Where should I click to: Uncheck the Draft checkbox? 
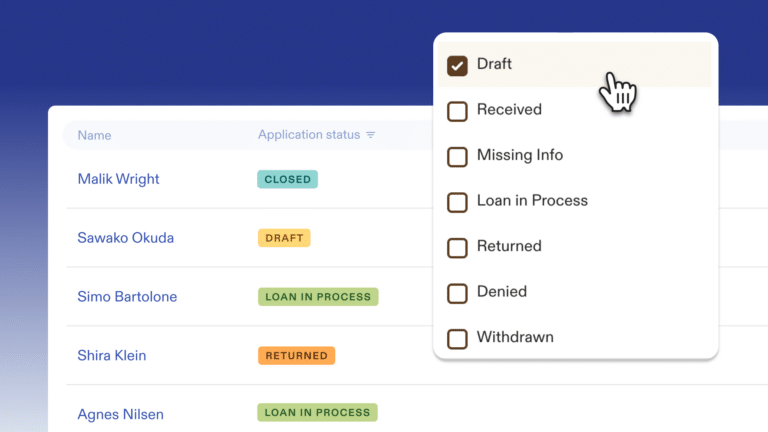coord(457,66)
